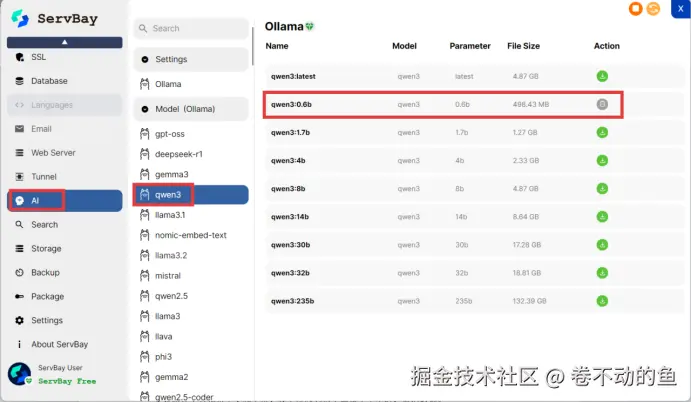Click the sidebar scroll-up arrow bar
The height and width of the screenshot is (402, 691).
(65, 42)
